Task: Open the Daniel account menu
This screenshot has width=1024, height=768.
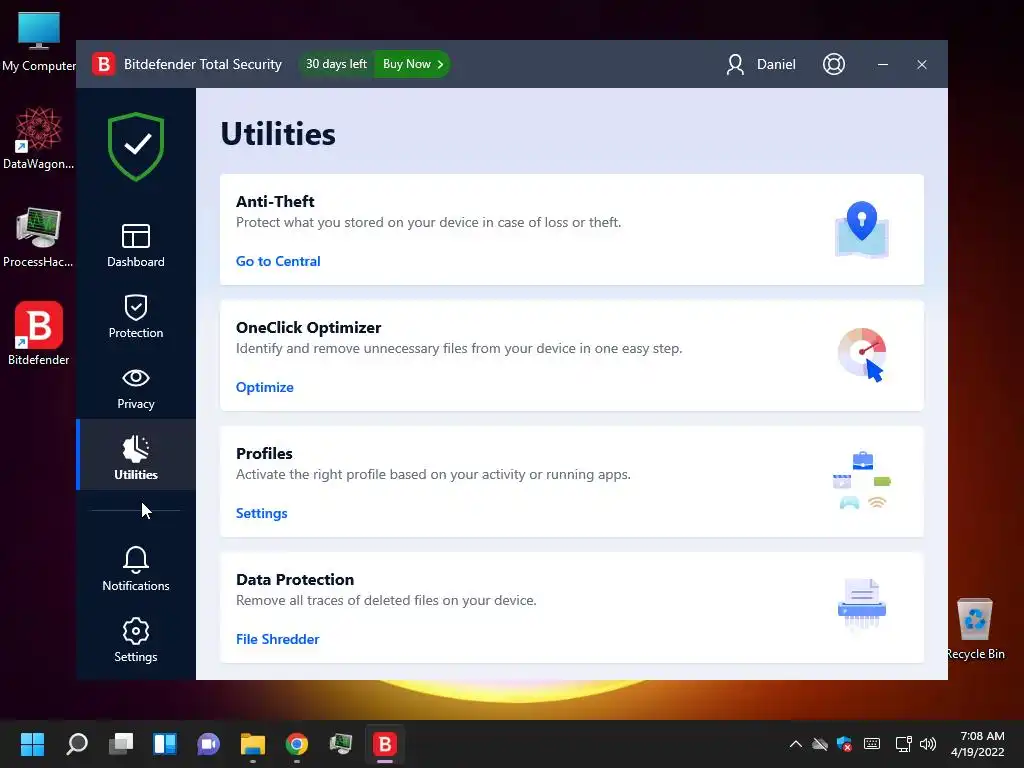Action: [761, 64]
